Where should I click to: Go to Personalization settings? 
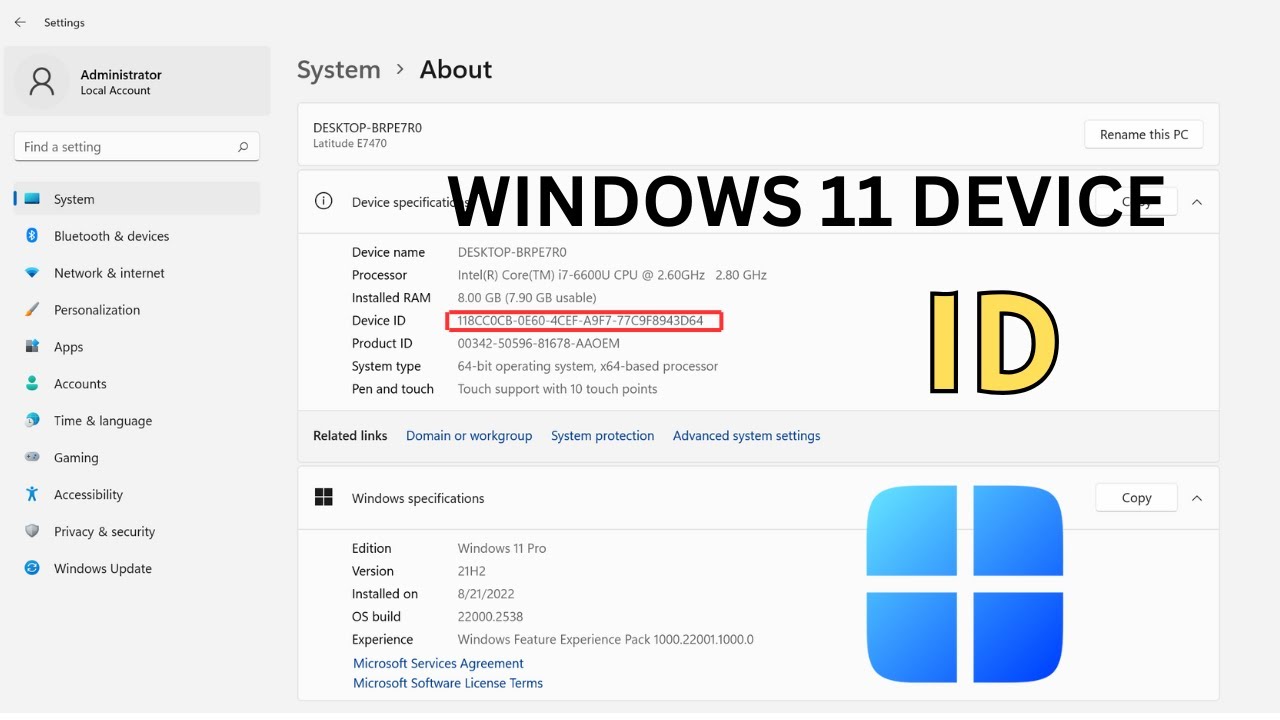(137, 310)
